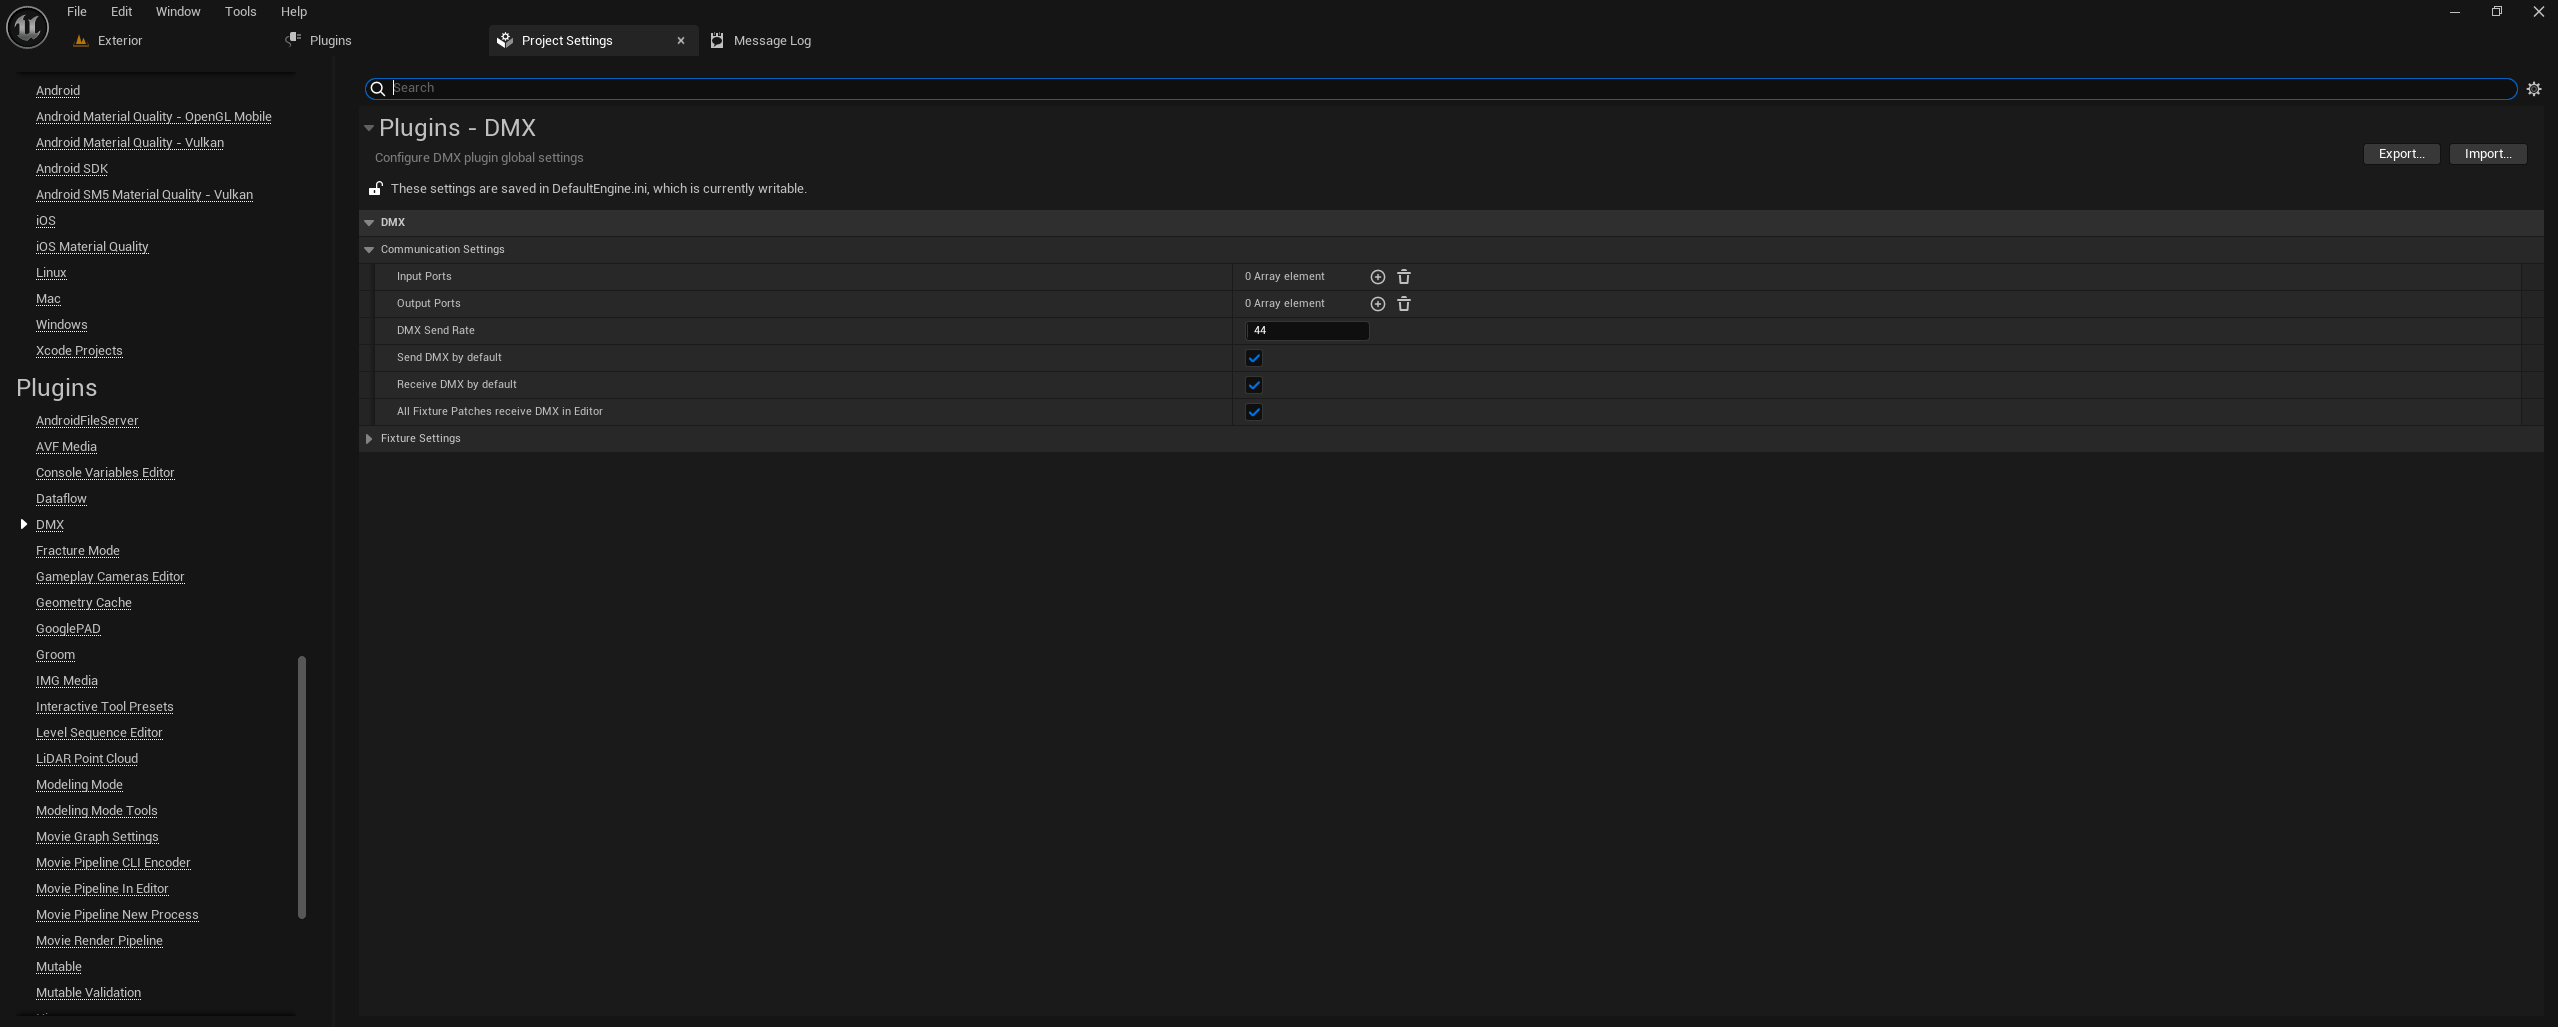
Task: Close the Project Settings tab
Action: 681,41
